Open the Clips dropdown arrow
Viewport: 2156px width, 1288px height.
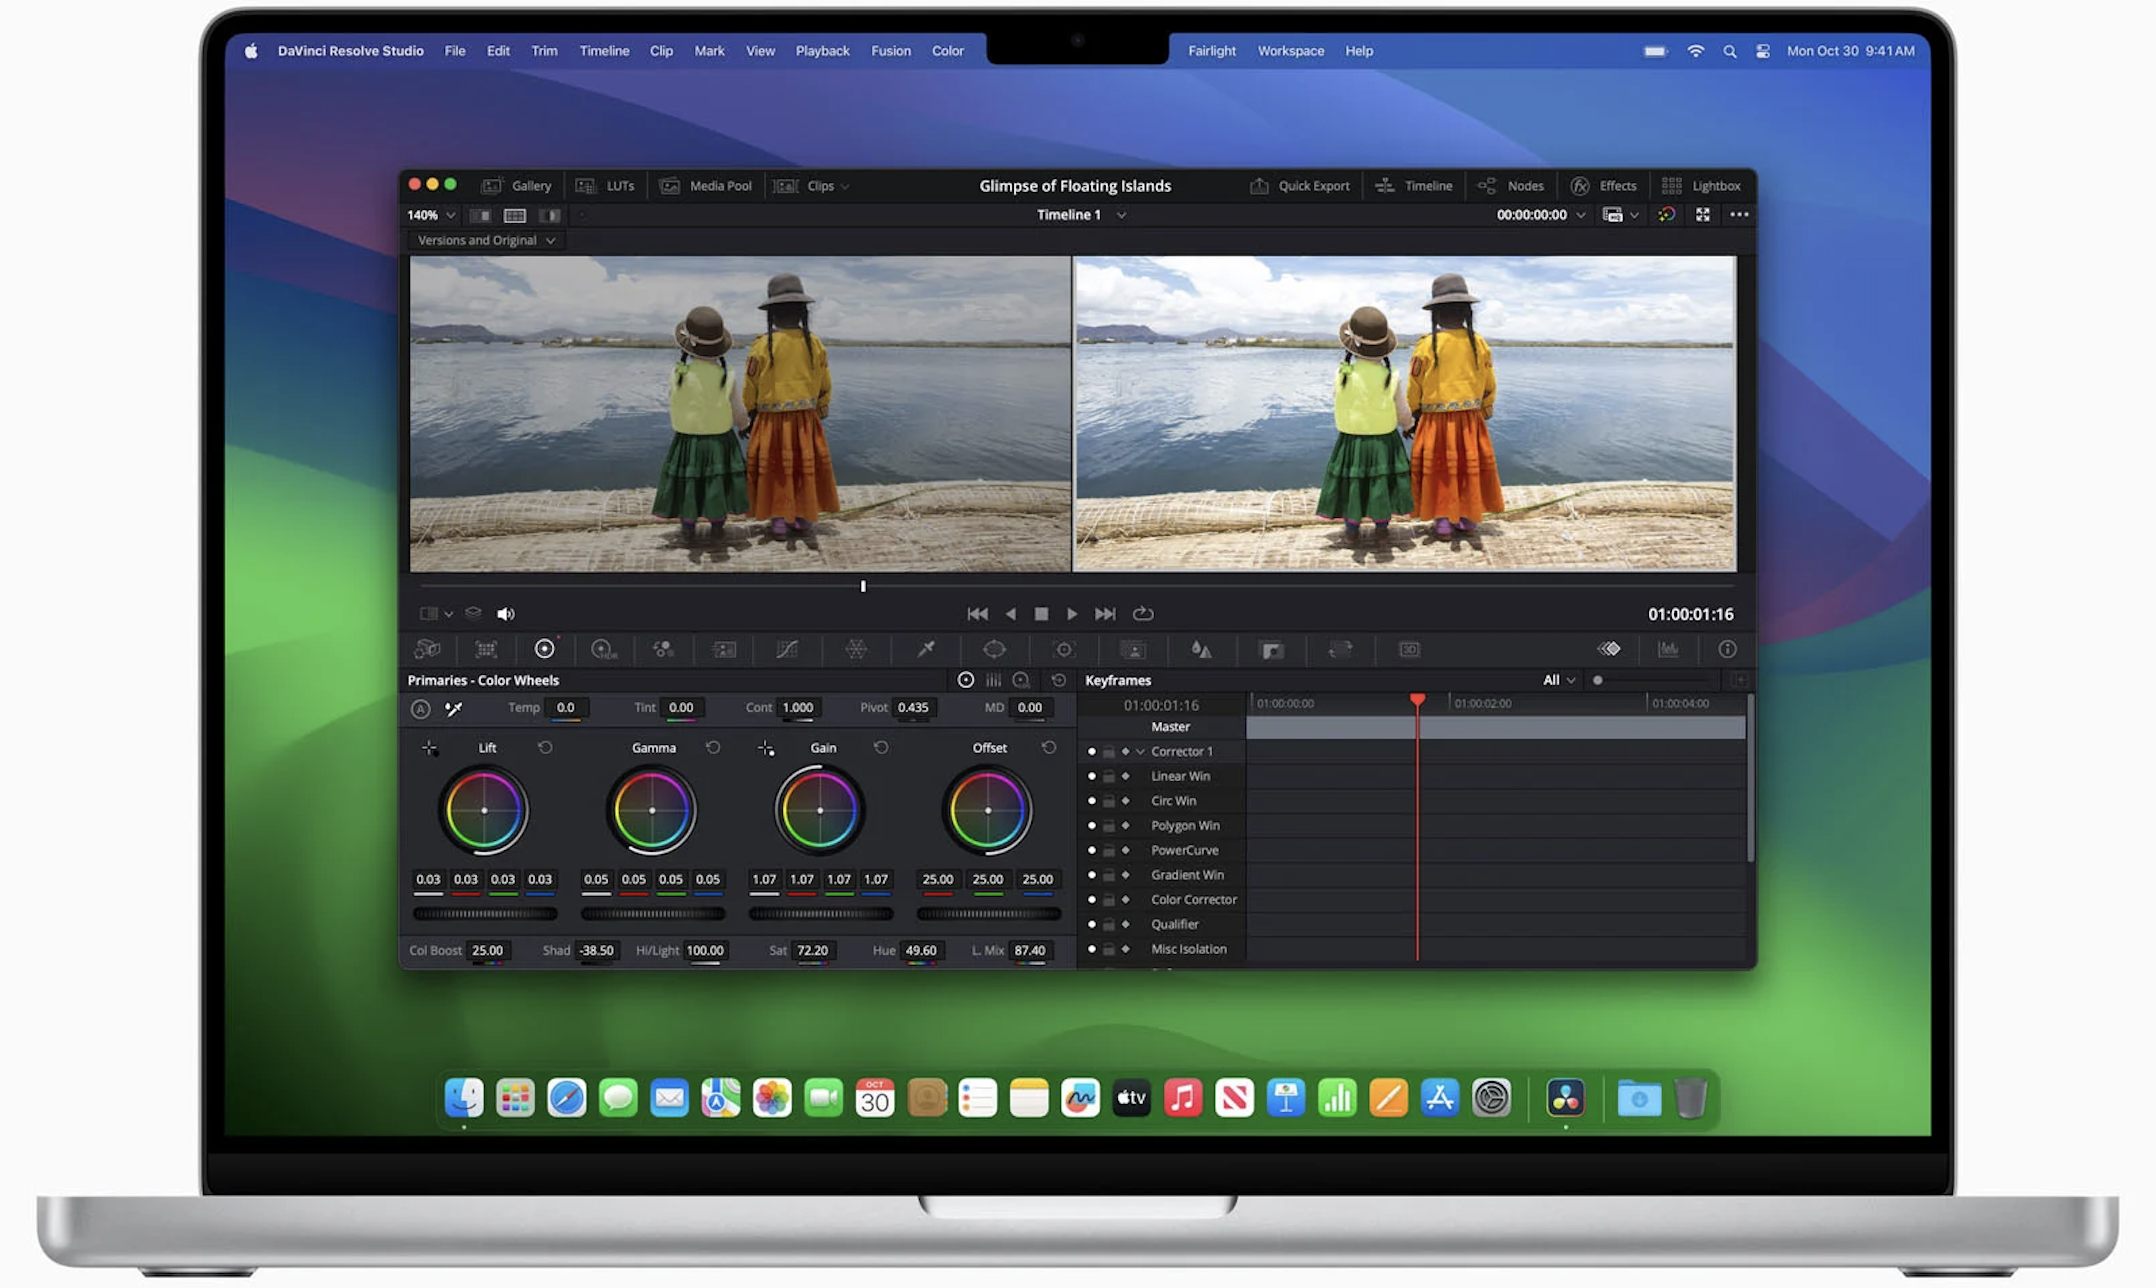click(845, 186)
